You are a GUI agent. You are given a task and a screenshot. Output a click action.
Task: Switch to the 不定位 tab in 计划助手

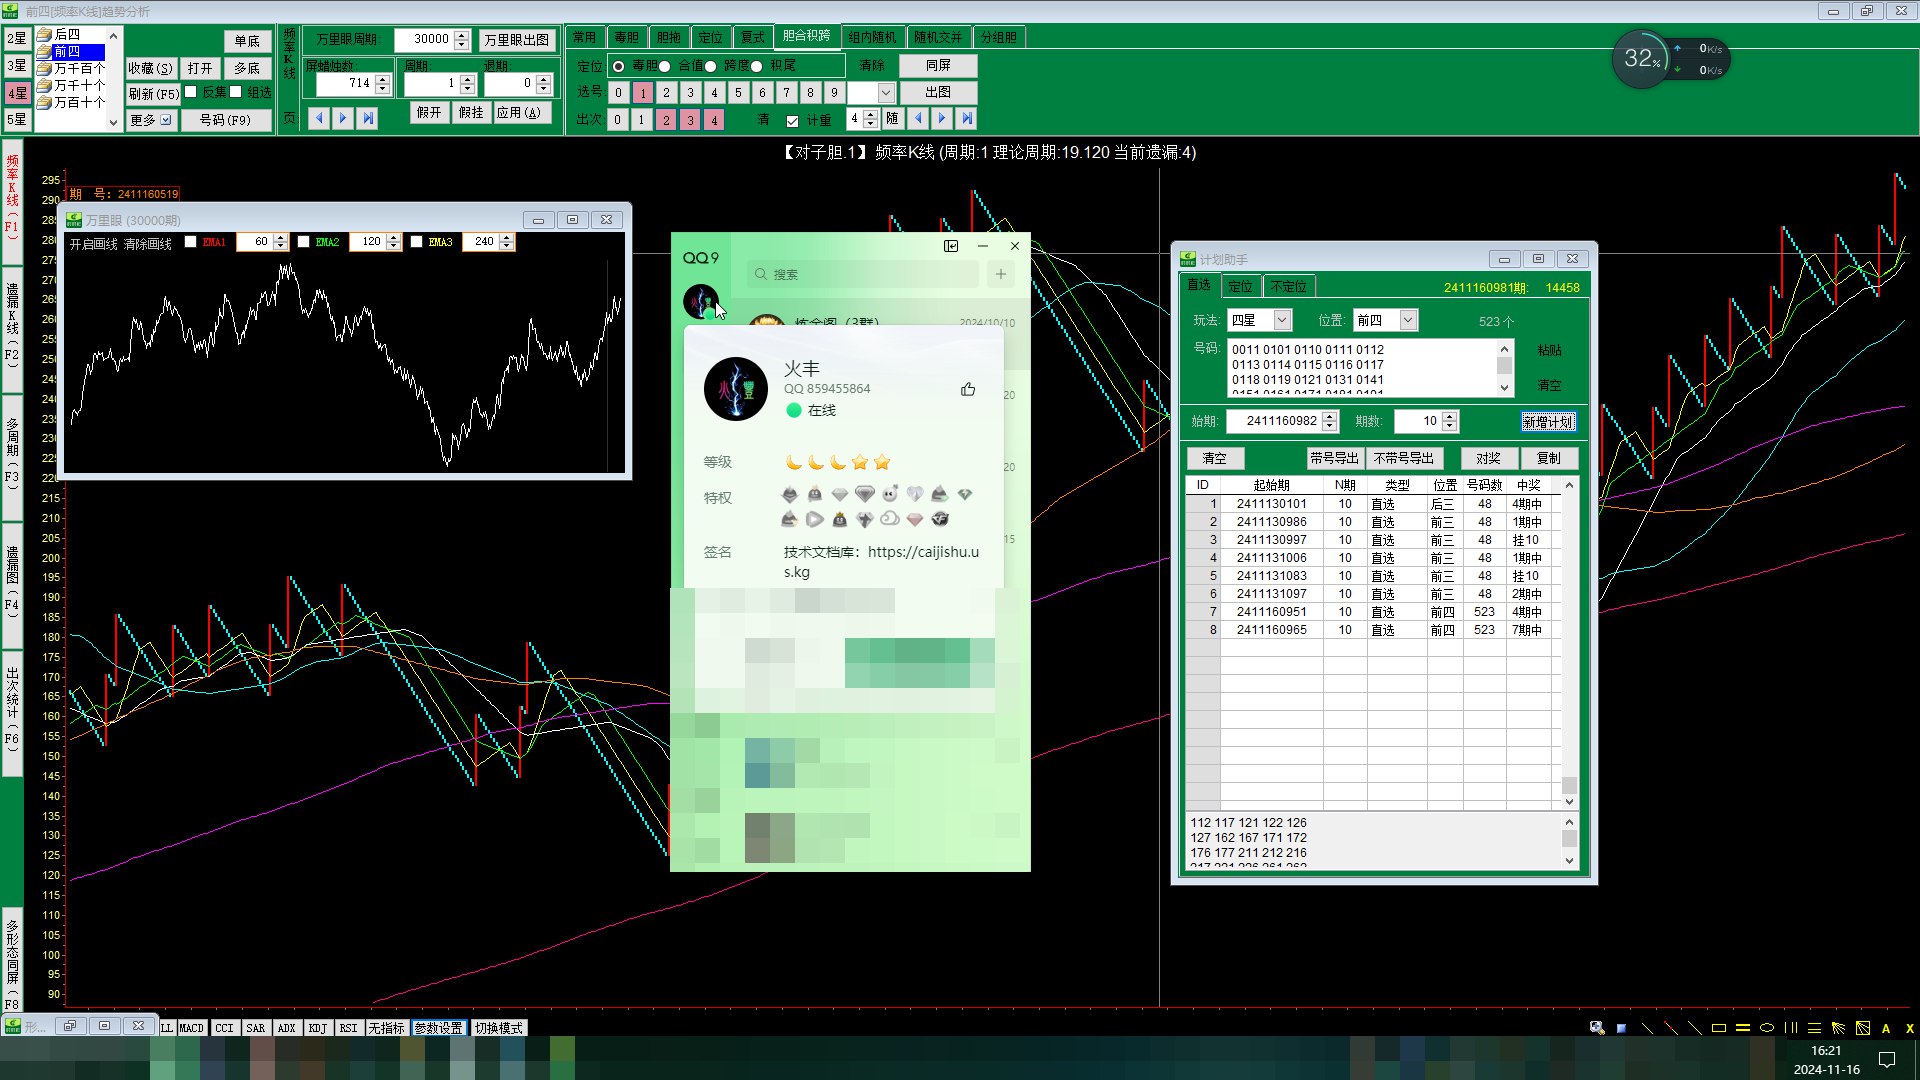click(x=1288, y=286)
